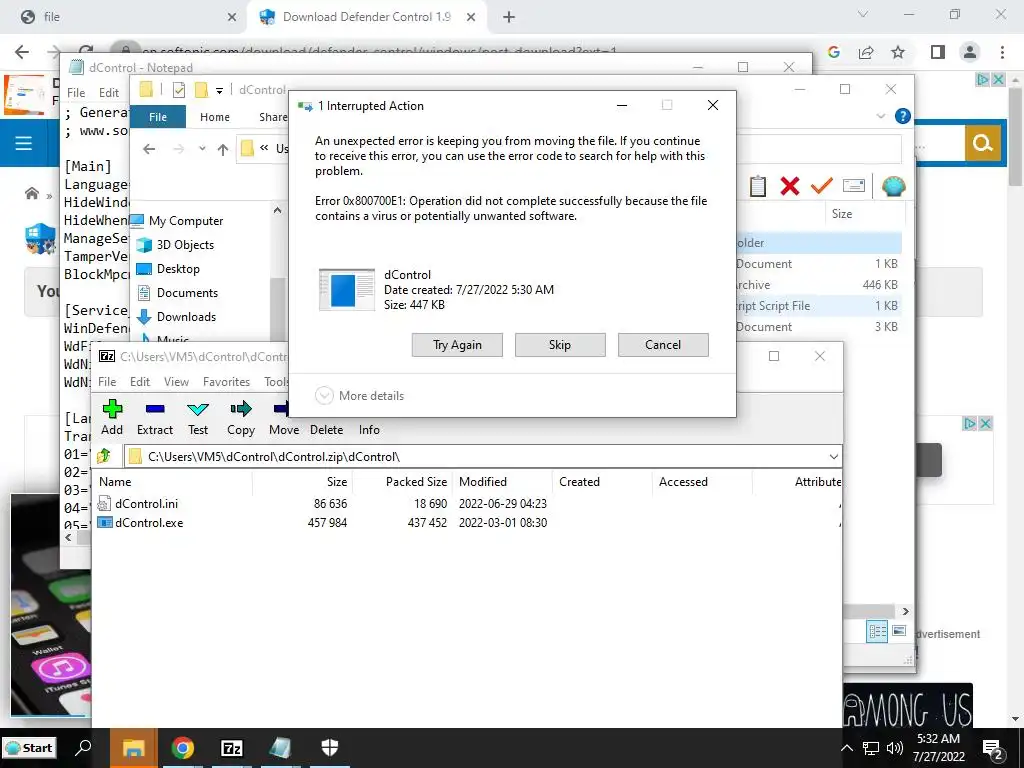Screen dimensions: 1024x768
Task: Click the Info button in 7-Zip
Action: point(369,430)
